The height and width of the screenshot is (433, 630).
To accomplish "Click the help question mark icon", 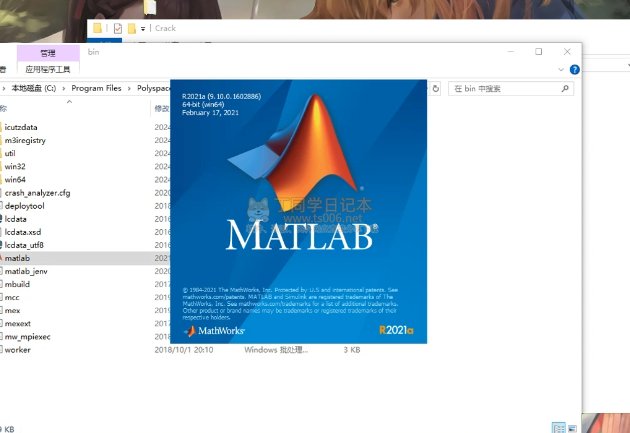I will [575, 69].
